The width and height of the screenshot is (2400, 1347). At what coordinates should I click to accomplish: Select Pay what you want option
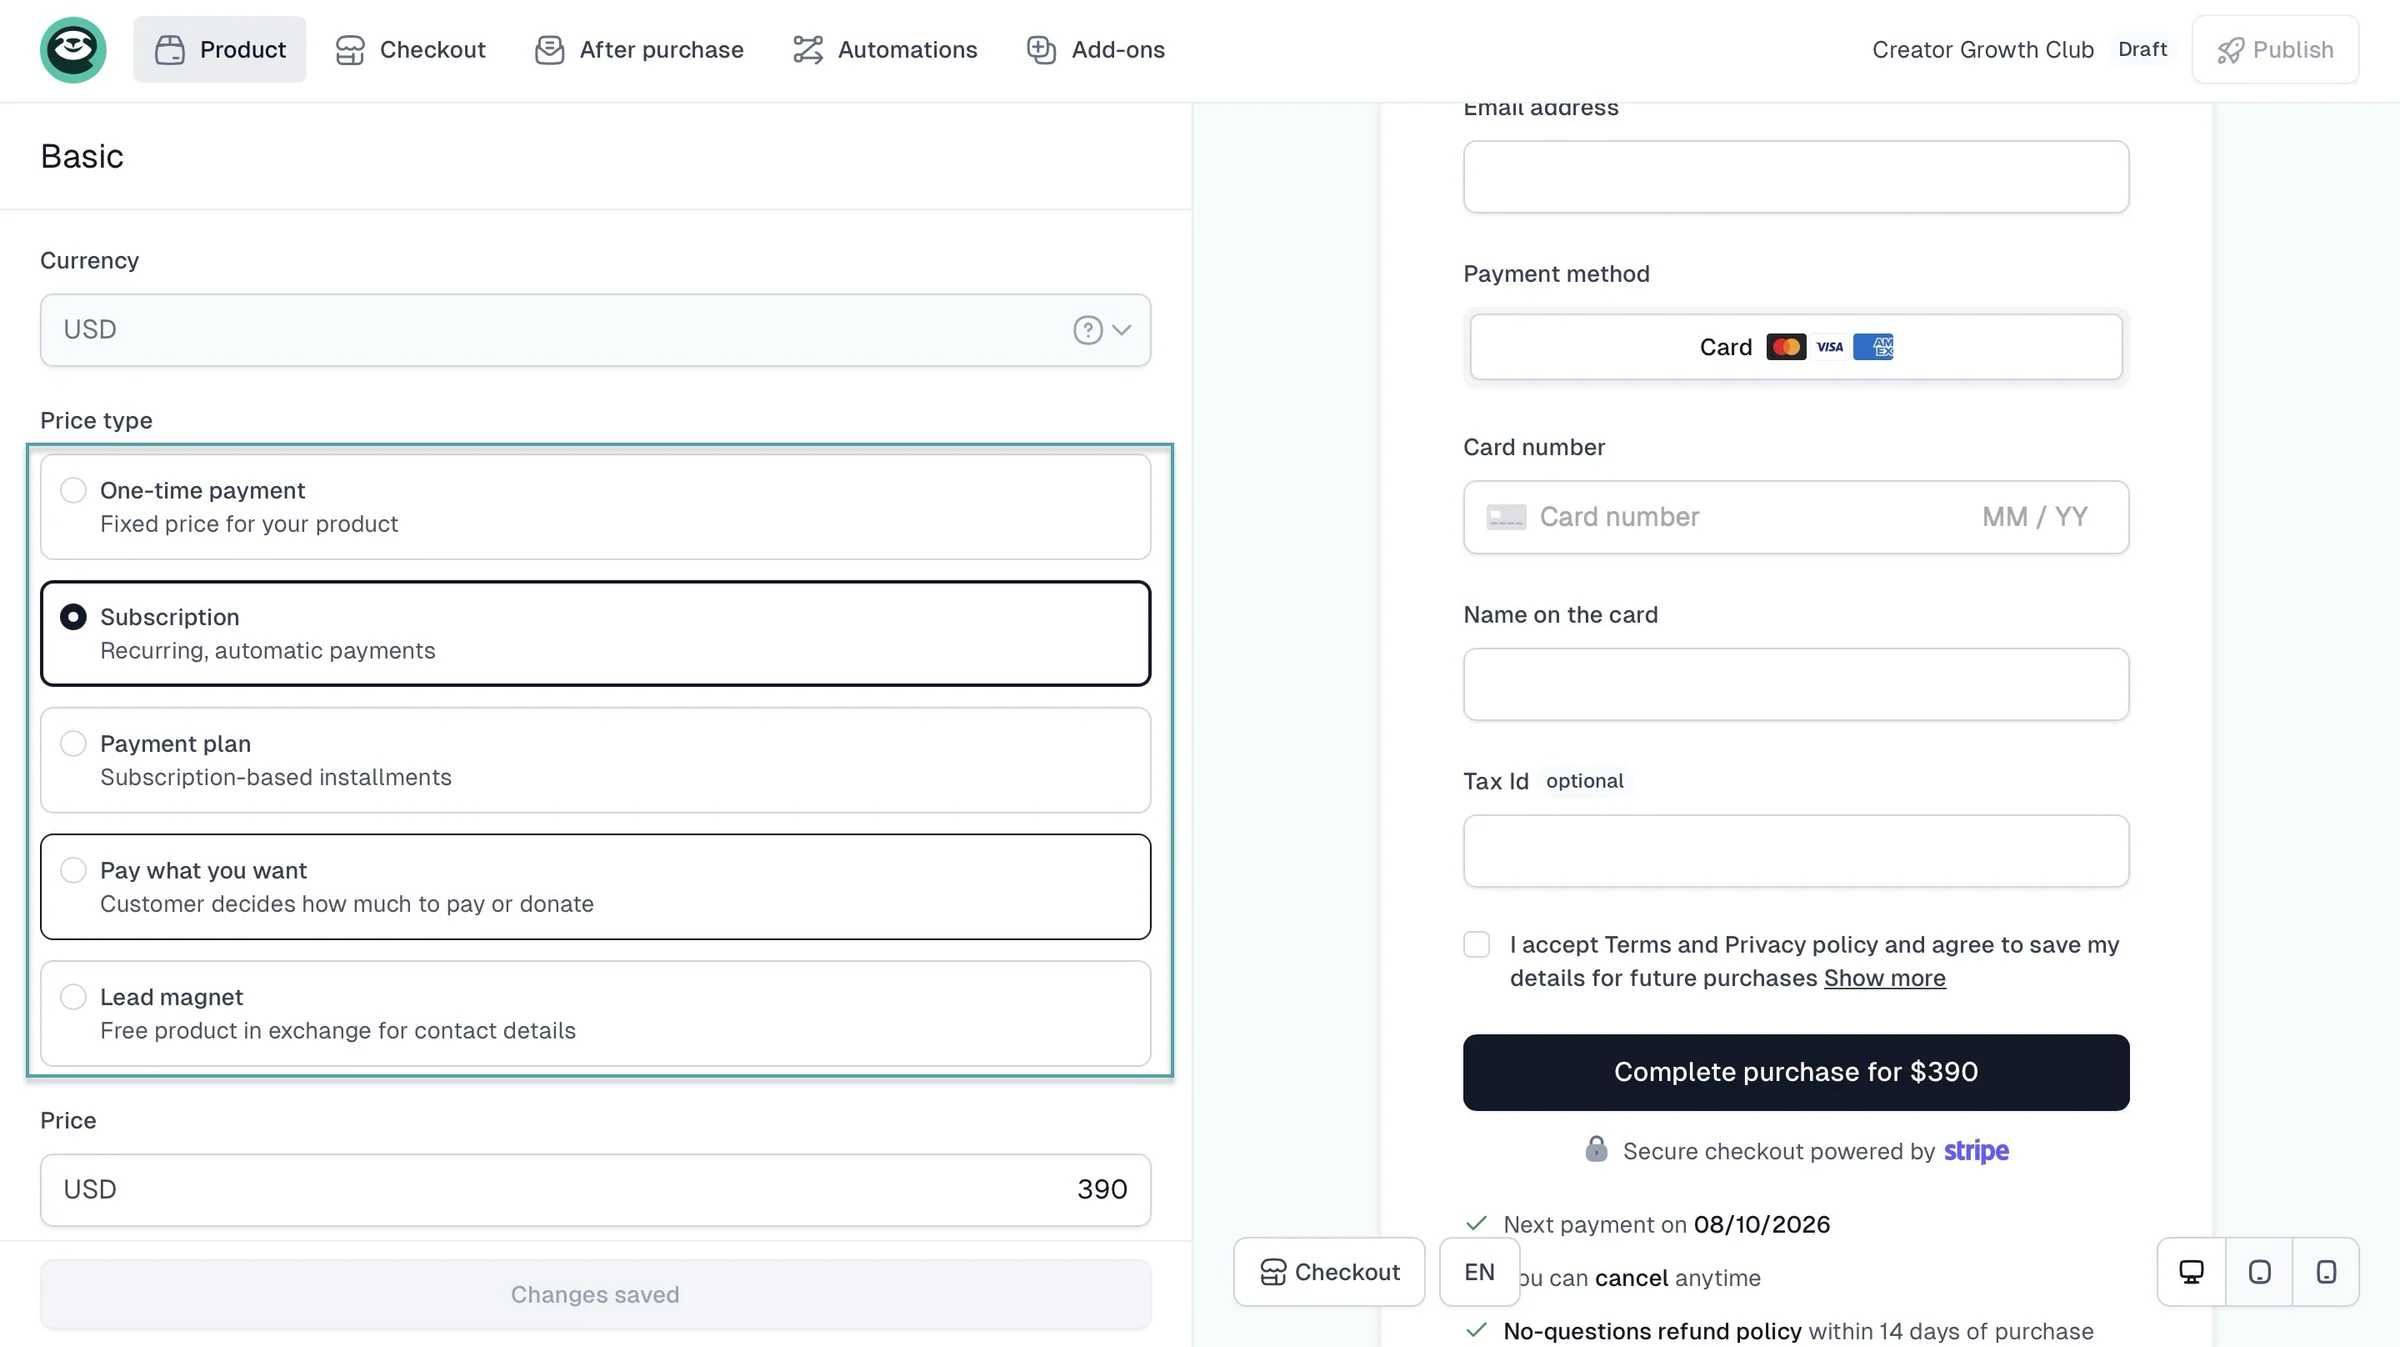click(x=595, y=887)
